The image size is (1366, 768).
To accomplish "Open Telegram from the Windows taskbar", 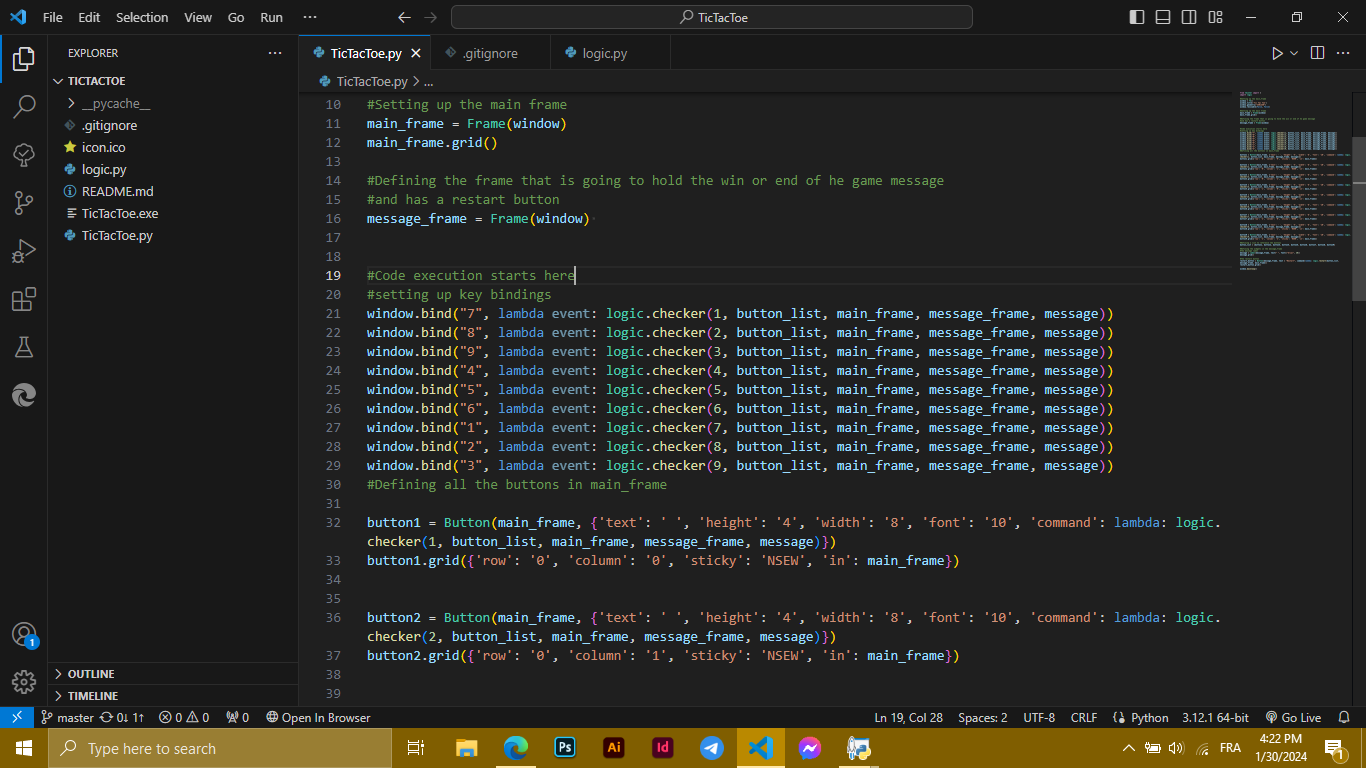I will click(712, 748).
